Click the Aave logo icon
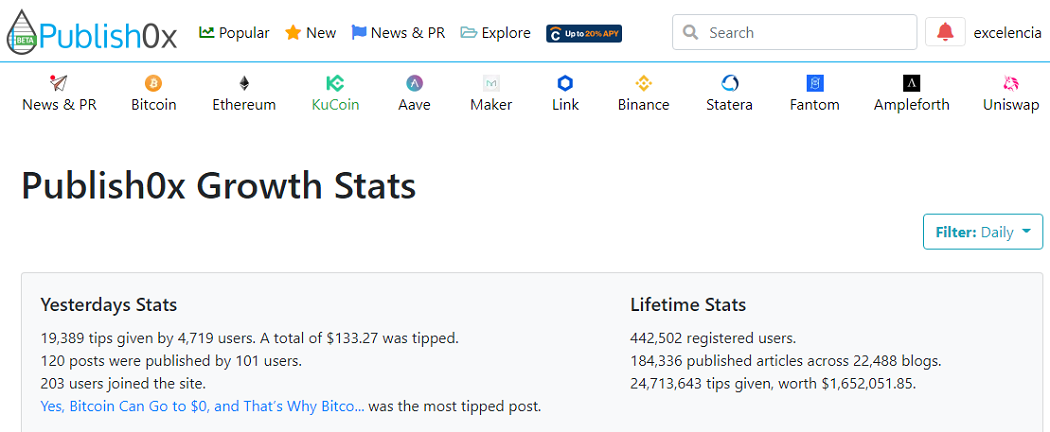 click(415, 83)
